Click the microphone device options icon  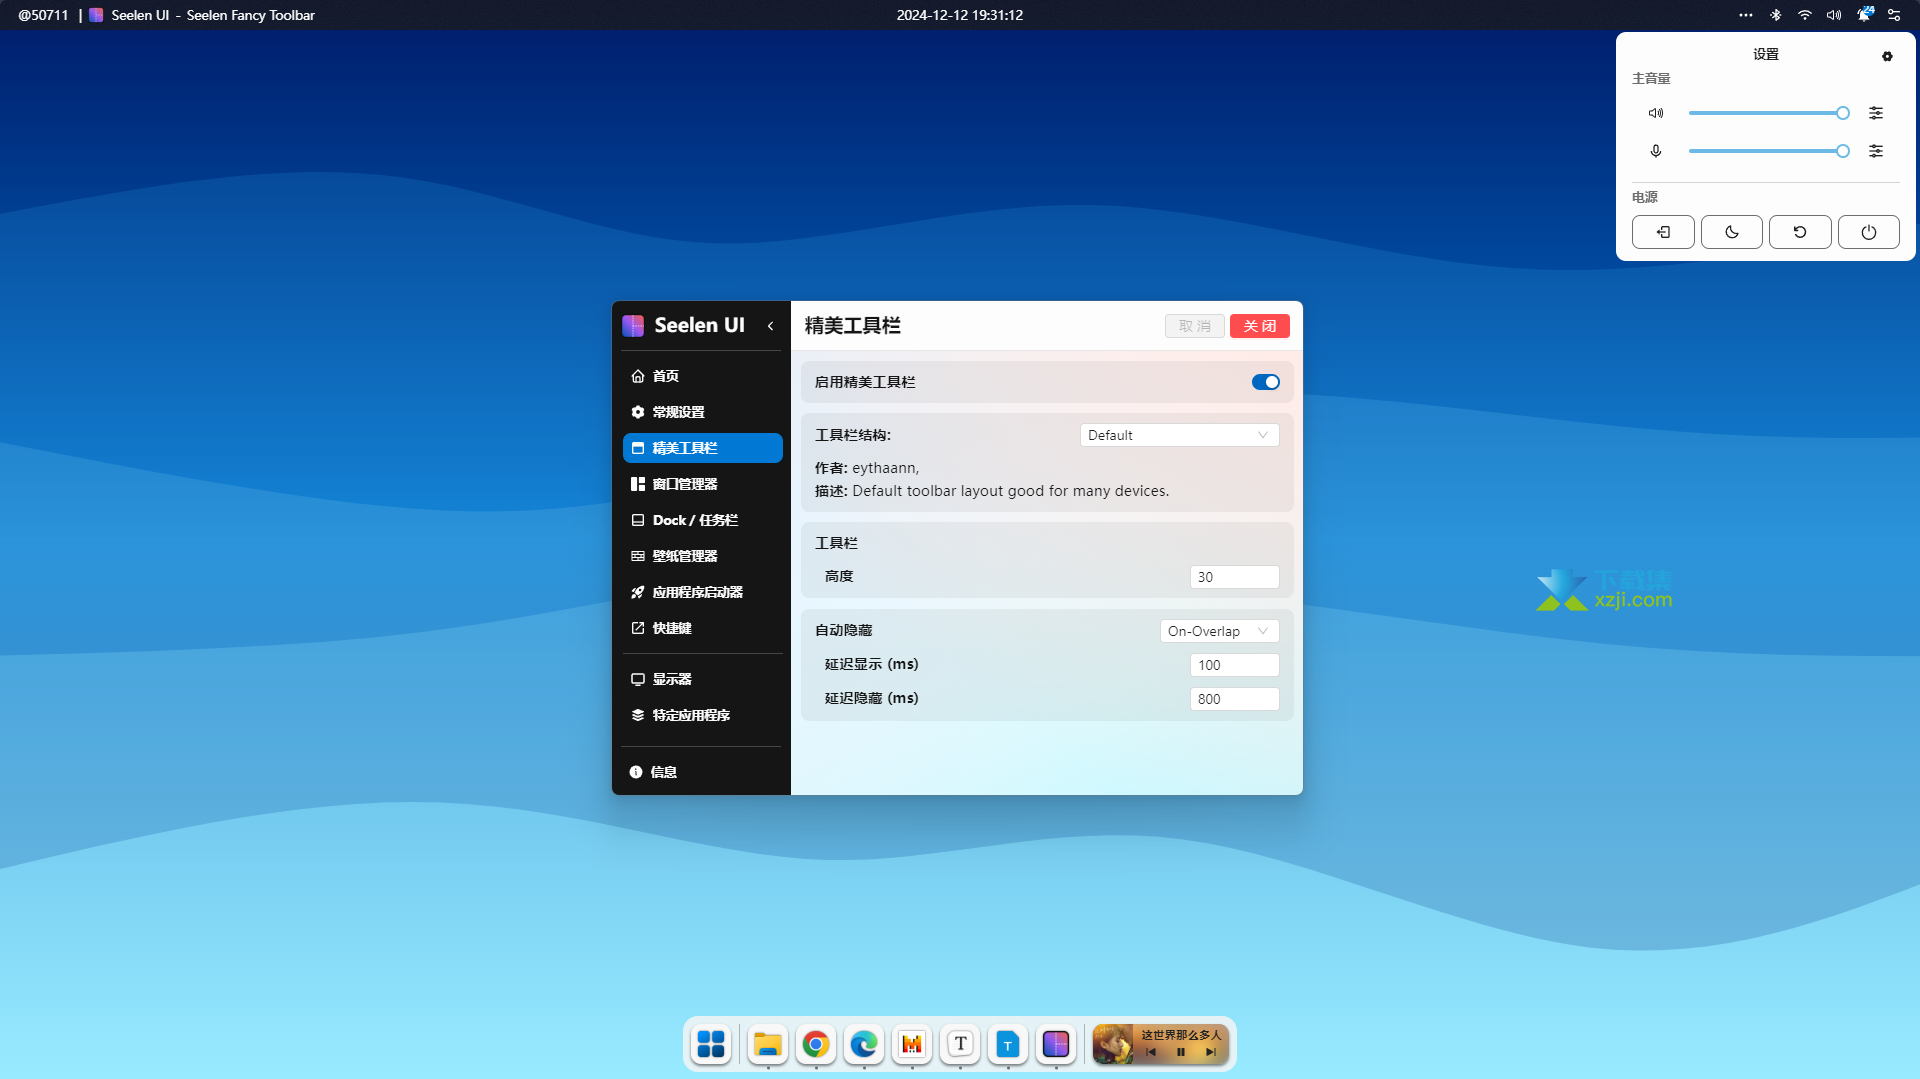[1876, 151]
